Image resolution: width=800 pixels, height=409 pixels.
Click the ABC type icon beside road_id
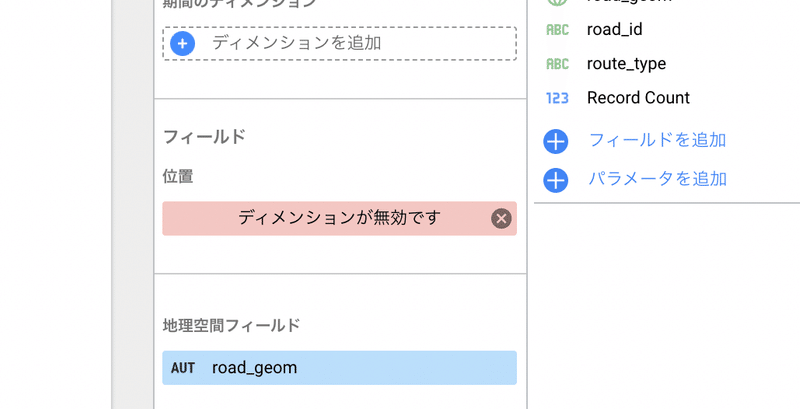[x=557, y=30]
